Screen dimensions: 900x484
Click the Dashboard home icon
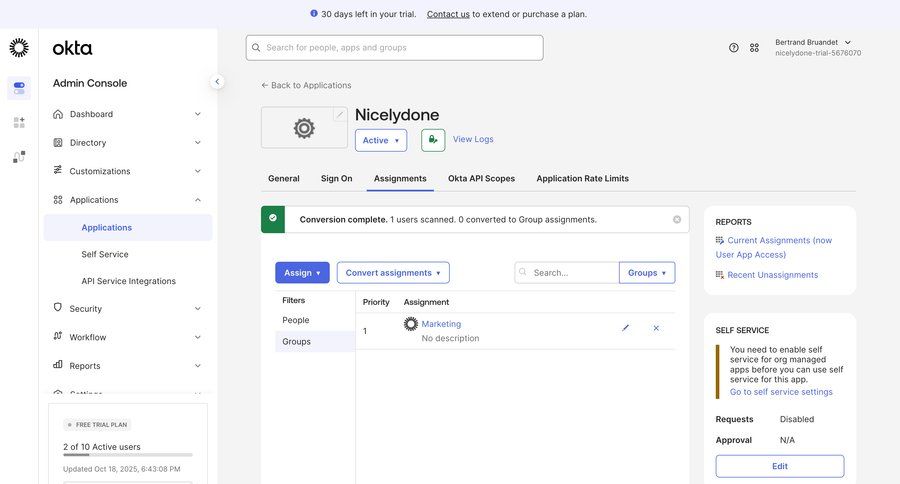[58, 114]
